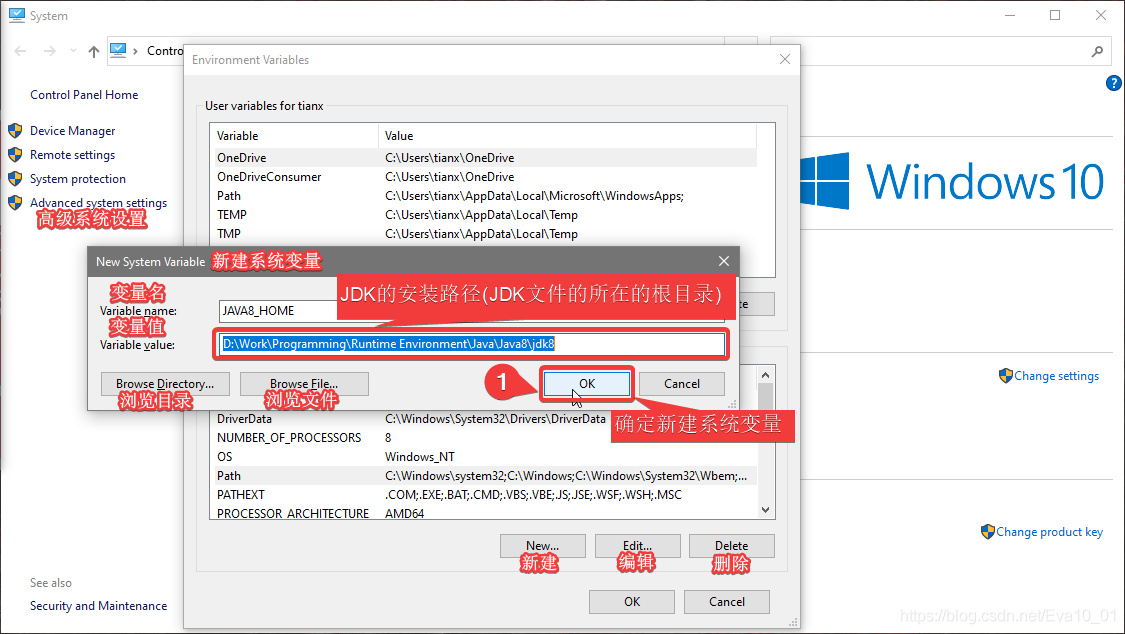
Task: Click the Change product key shield icon
Action: pyautogui.click(x=988, y=531)
